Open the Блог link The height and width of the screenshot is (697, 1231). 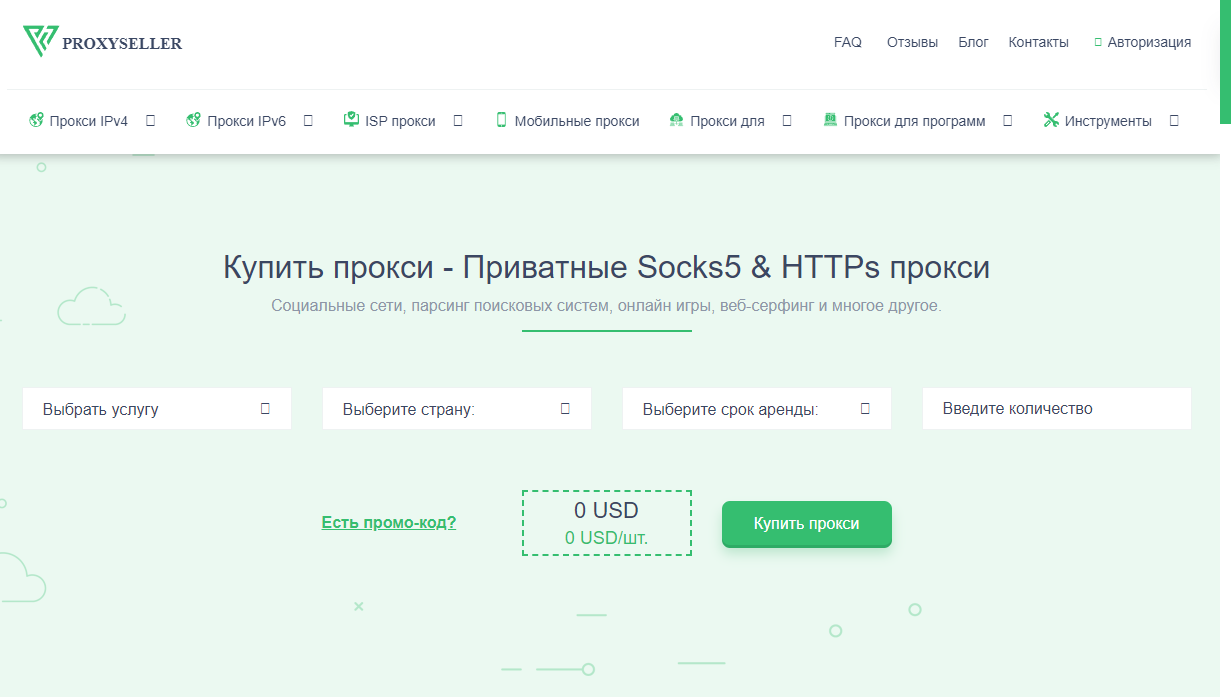(x=973, y=42)
